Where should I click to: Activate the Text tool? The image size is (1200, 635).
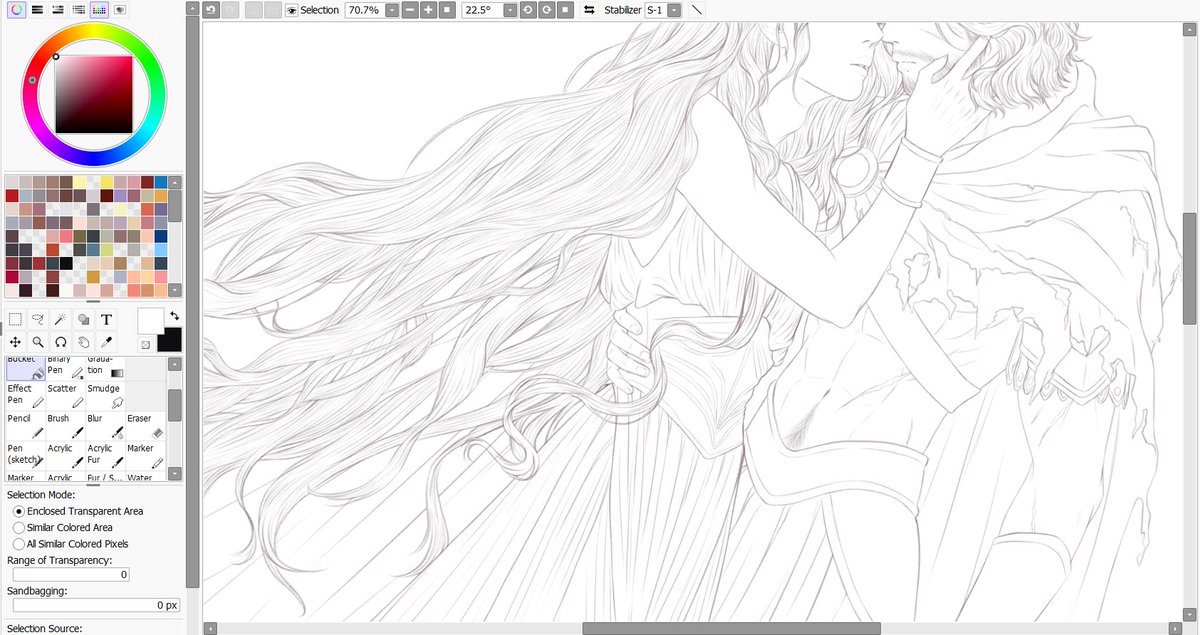[105, 319]
